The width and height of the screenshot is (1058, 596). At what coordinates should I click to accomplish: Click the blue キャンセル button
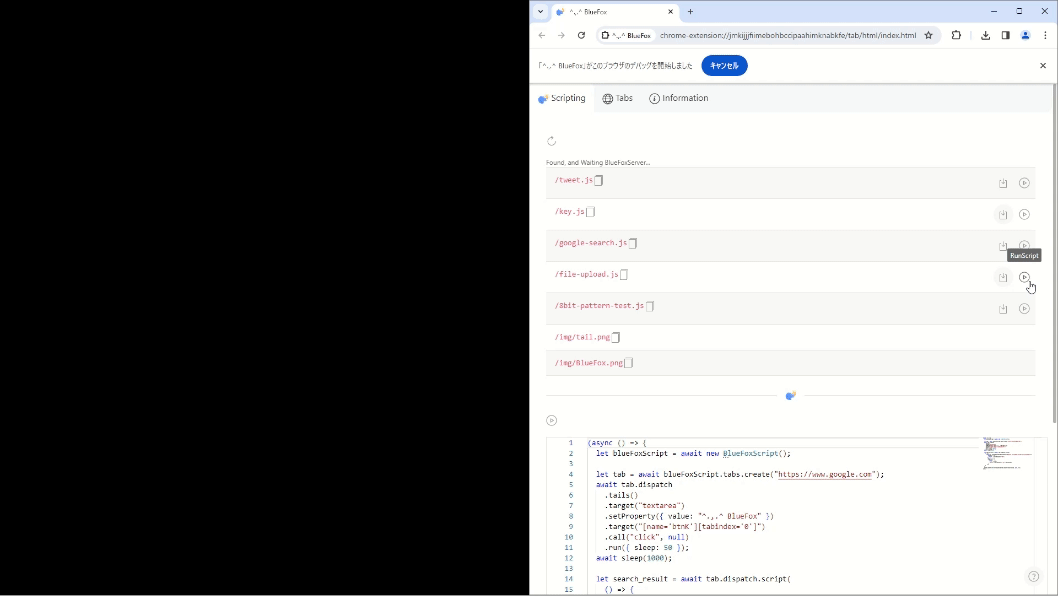tap(724, 66)
